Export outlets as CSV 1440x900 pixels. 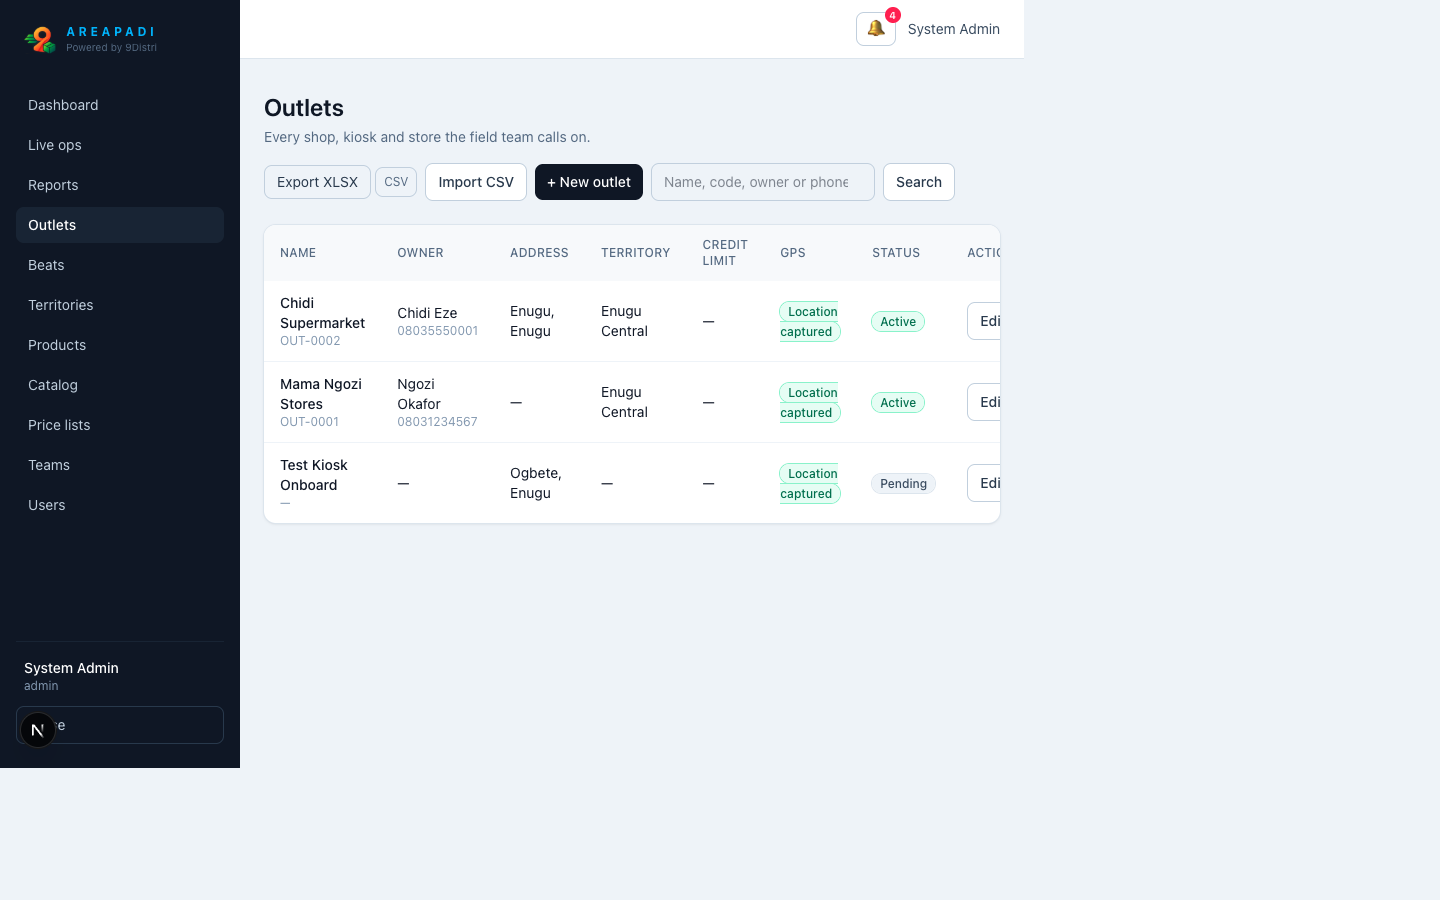(396, 182)
